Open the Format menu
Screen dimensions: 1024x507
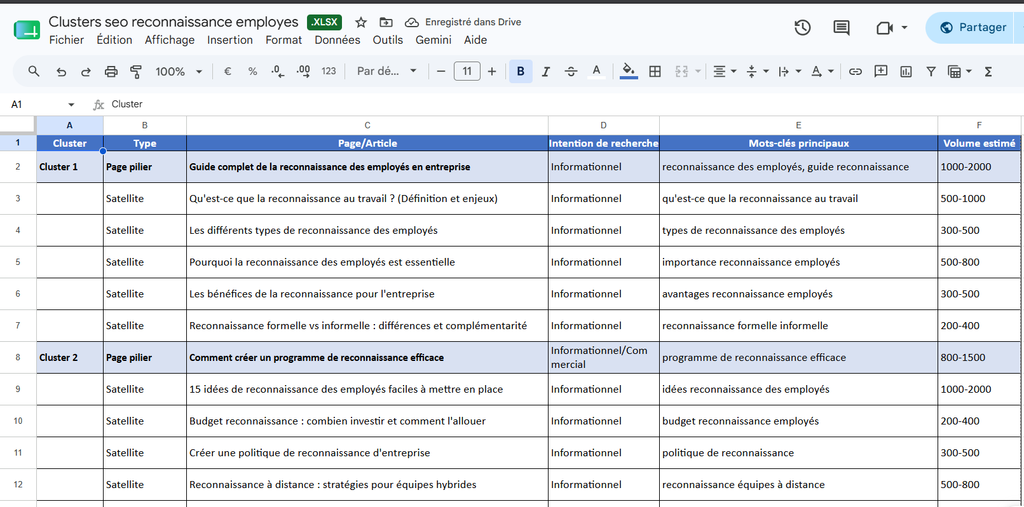pyautogui.click(x=283, y=40)
